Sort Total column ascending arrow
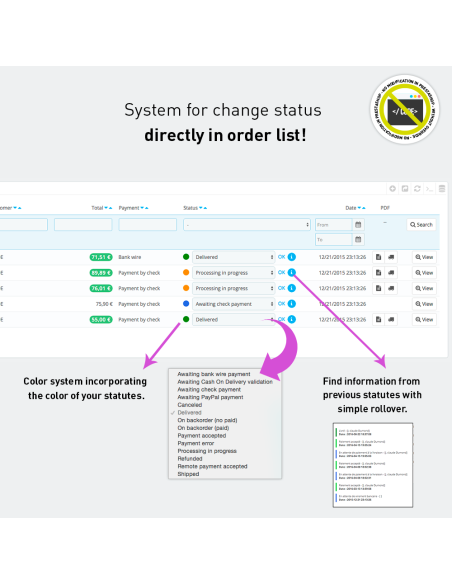 click(x=111, y=208)
